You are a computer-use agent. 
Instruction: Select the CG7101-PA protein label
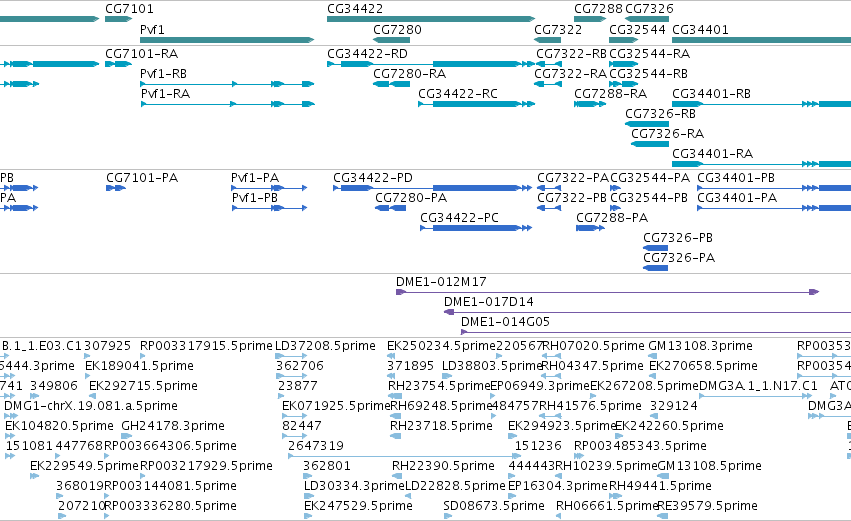142,178
